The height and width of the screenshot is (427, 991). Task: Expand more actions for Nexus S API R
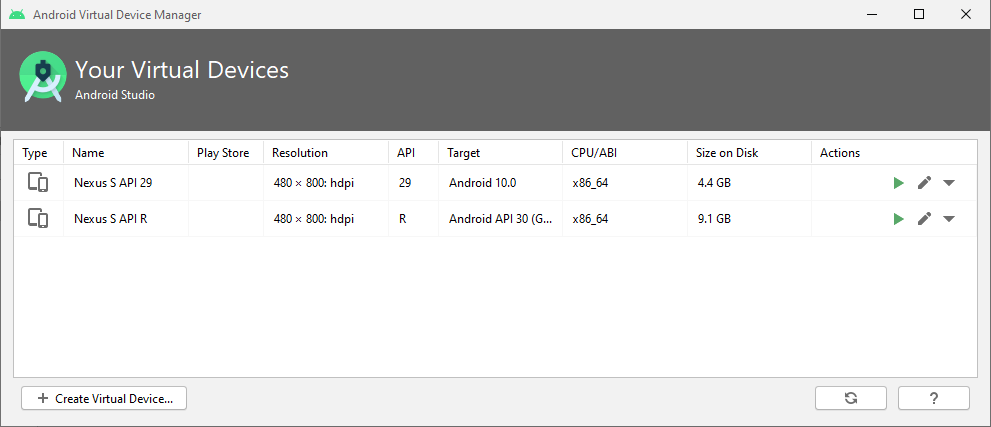click(x=949, y=219)
